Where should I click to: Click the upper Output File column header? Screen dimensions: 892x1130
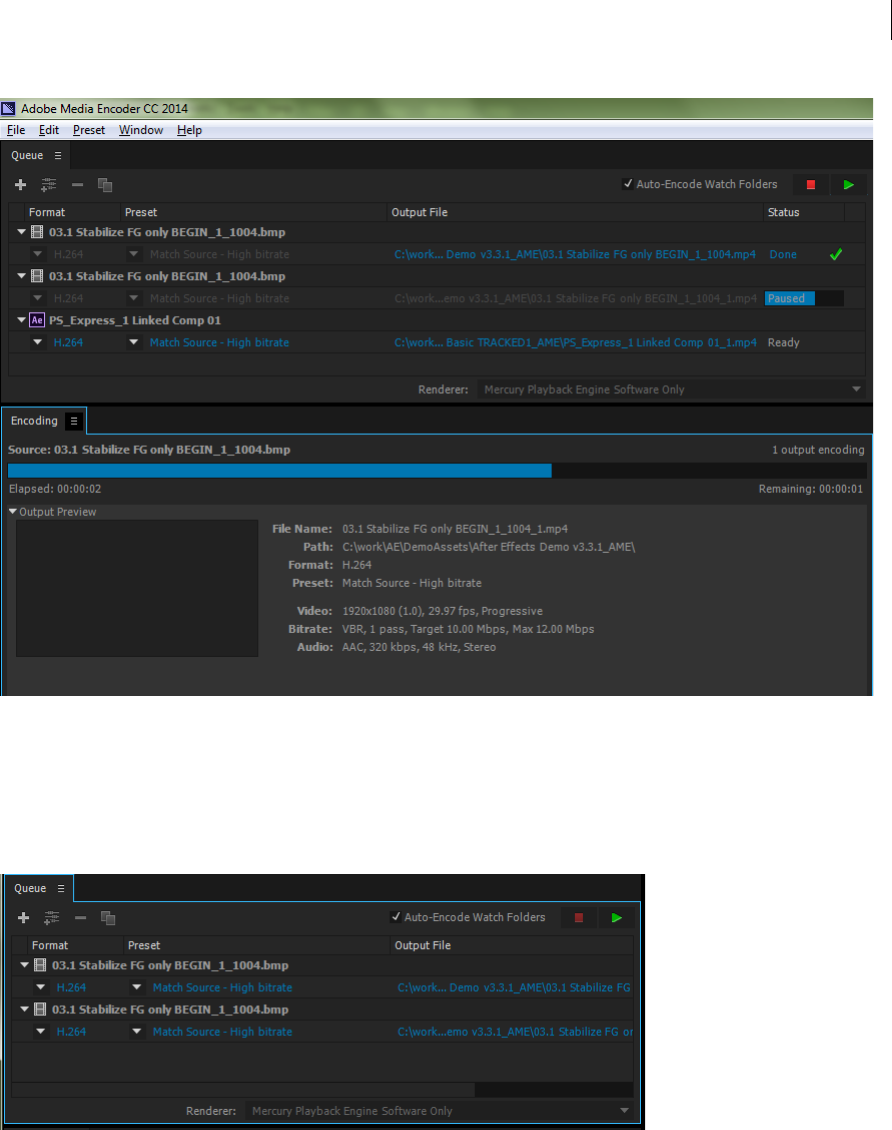coord(419,213)
